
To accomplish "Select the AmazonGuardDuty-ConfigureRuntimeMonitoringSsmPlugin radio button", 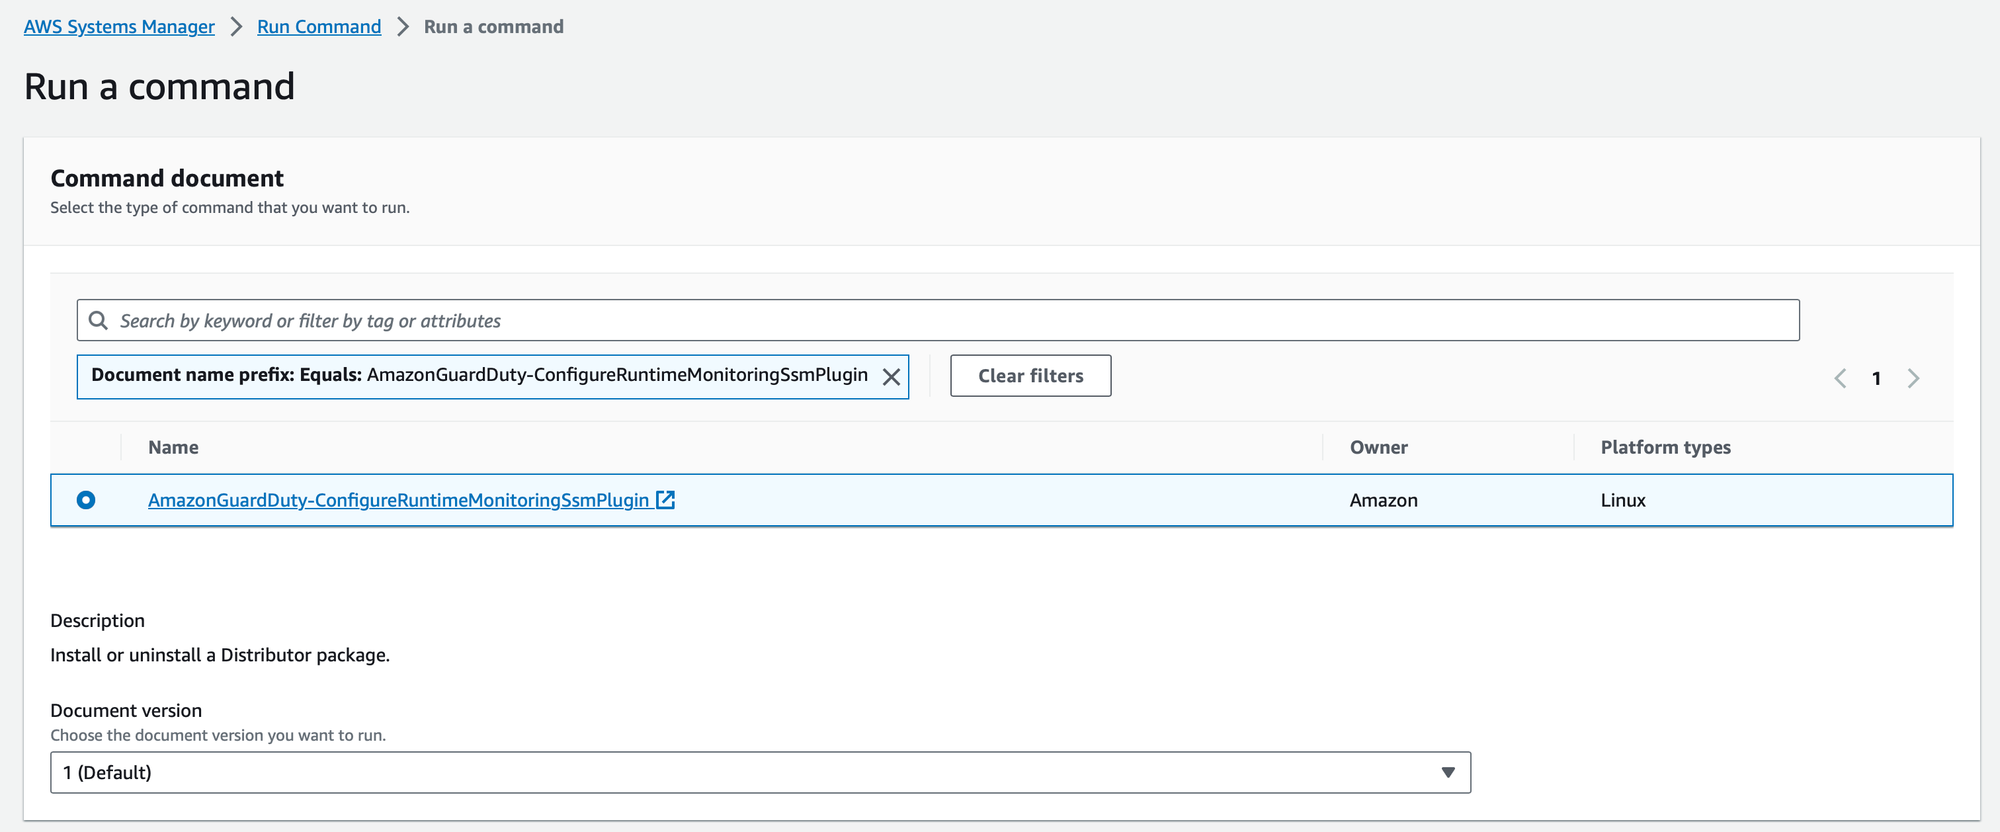I will coord(86,500).
